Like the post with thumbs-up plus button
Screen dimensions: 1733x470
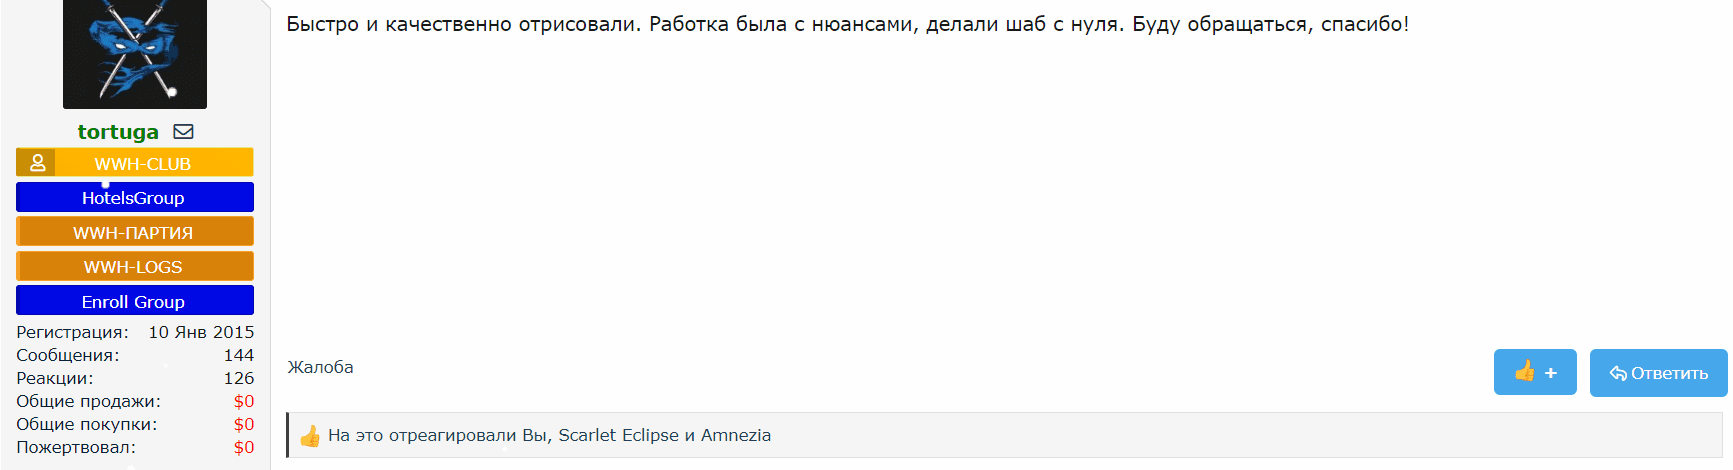click(x=1534, y=373)
